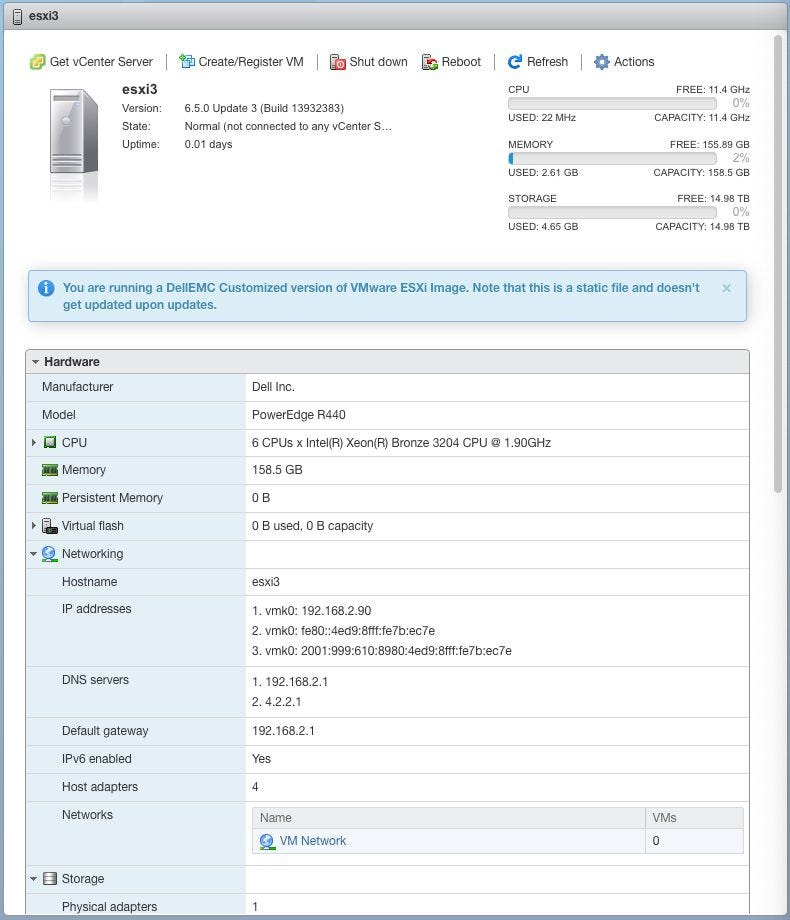Click the Persistent Memory icon
The image size is (790, 920).
click(50, 498)
